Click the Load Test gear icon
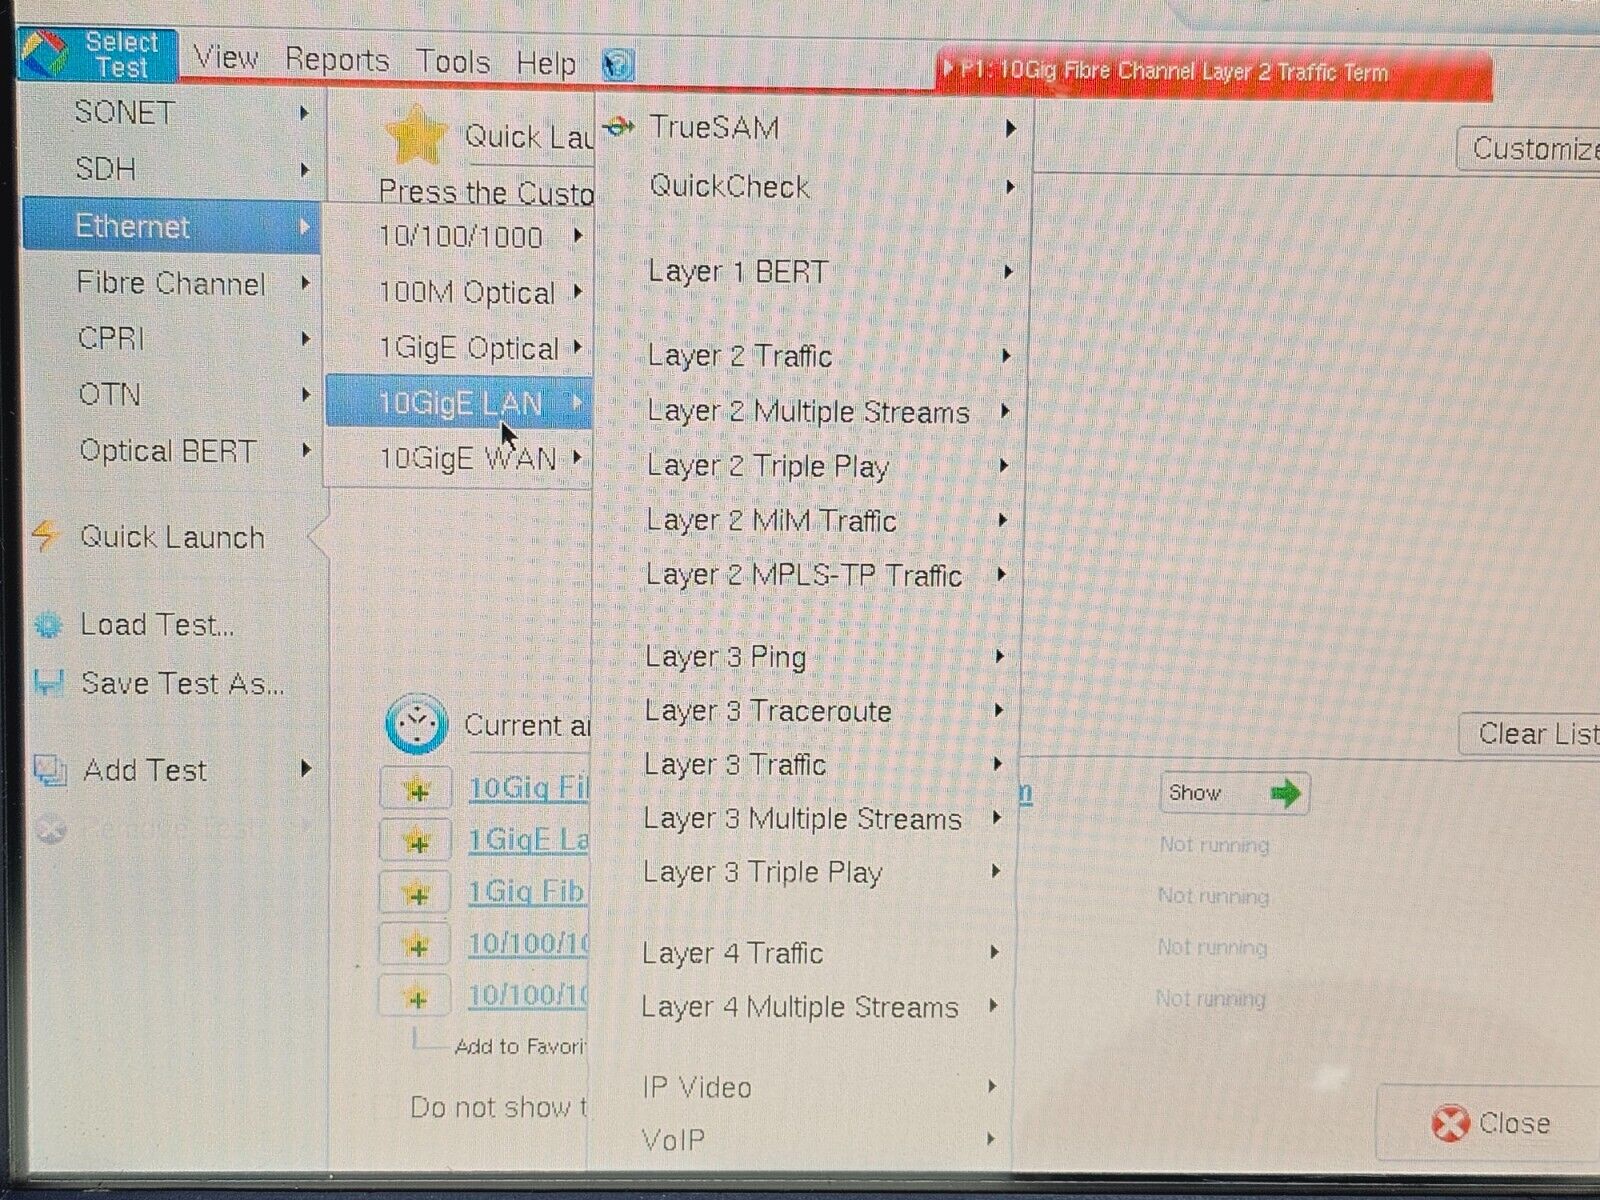 [48, 626]
